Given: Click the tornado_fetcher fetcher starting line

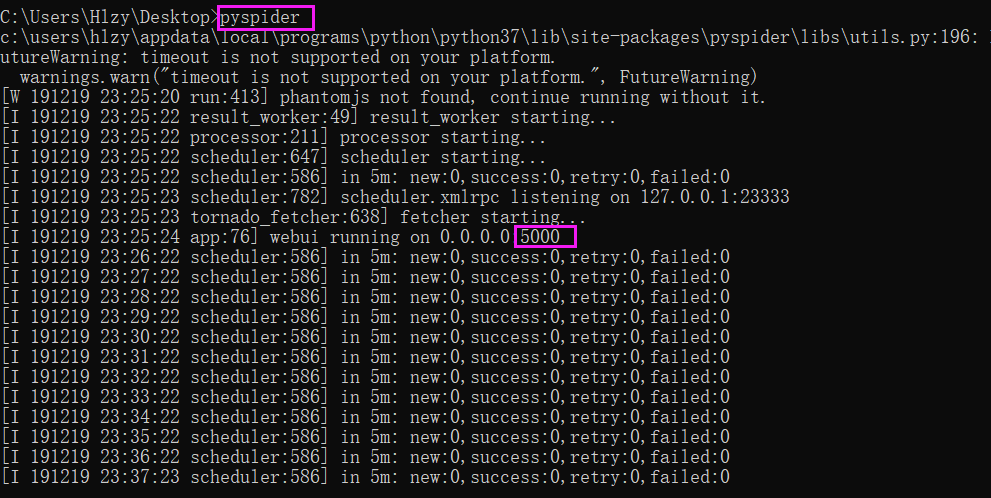Looking at the screenshot, I should click(x=294, y=217).
